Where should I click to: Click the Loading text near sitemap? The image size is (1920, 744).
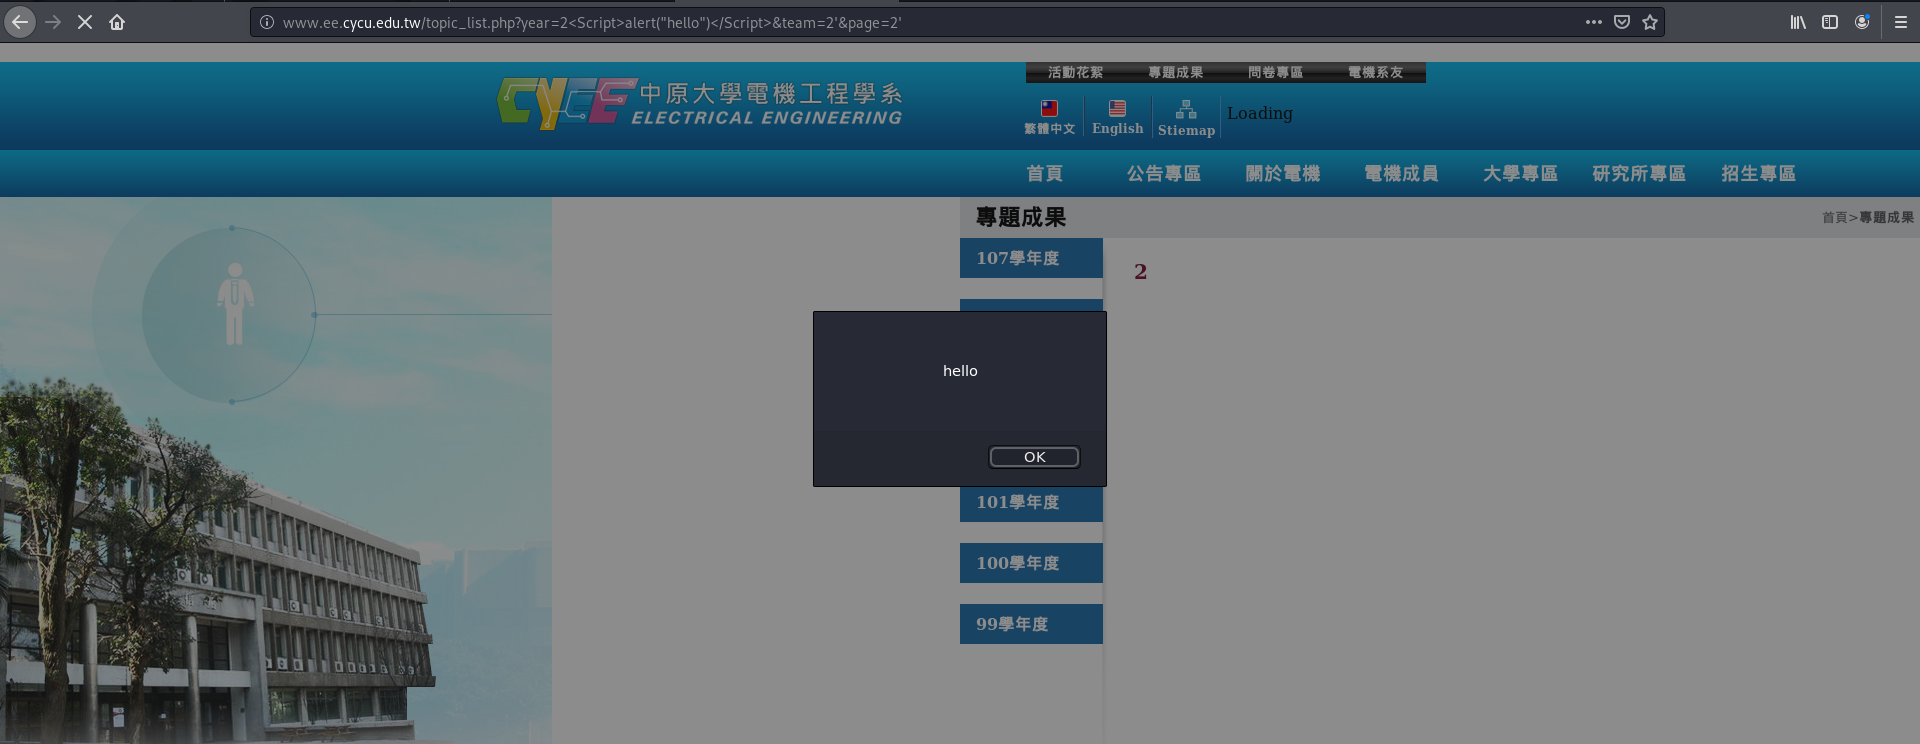pos(1260,114)
